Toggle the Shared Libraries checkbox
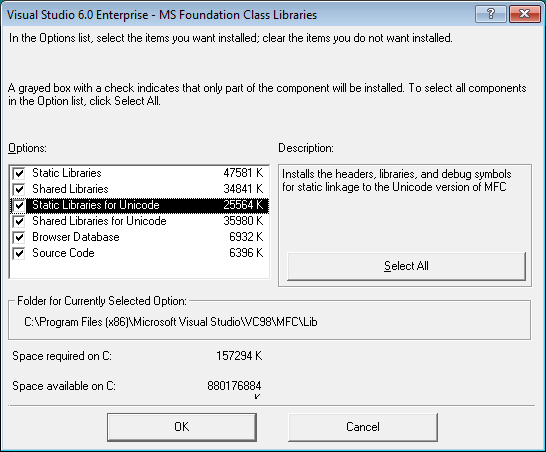This screenshot has height=452, width=546. click(x=19, y=189)
